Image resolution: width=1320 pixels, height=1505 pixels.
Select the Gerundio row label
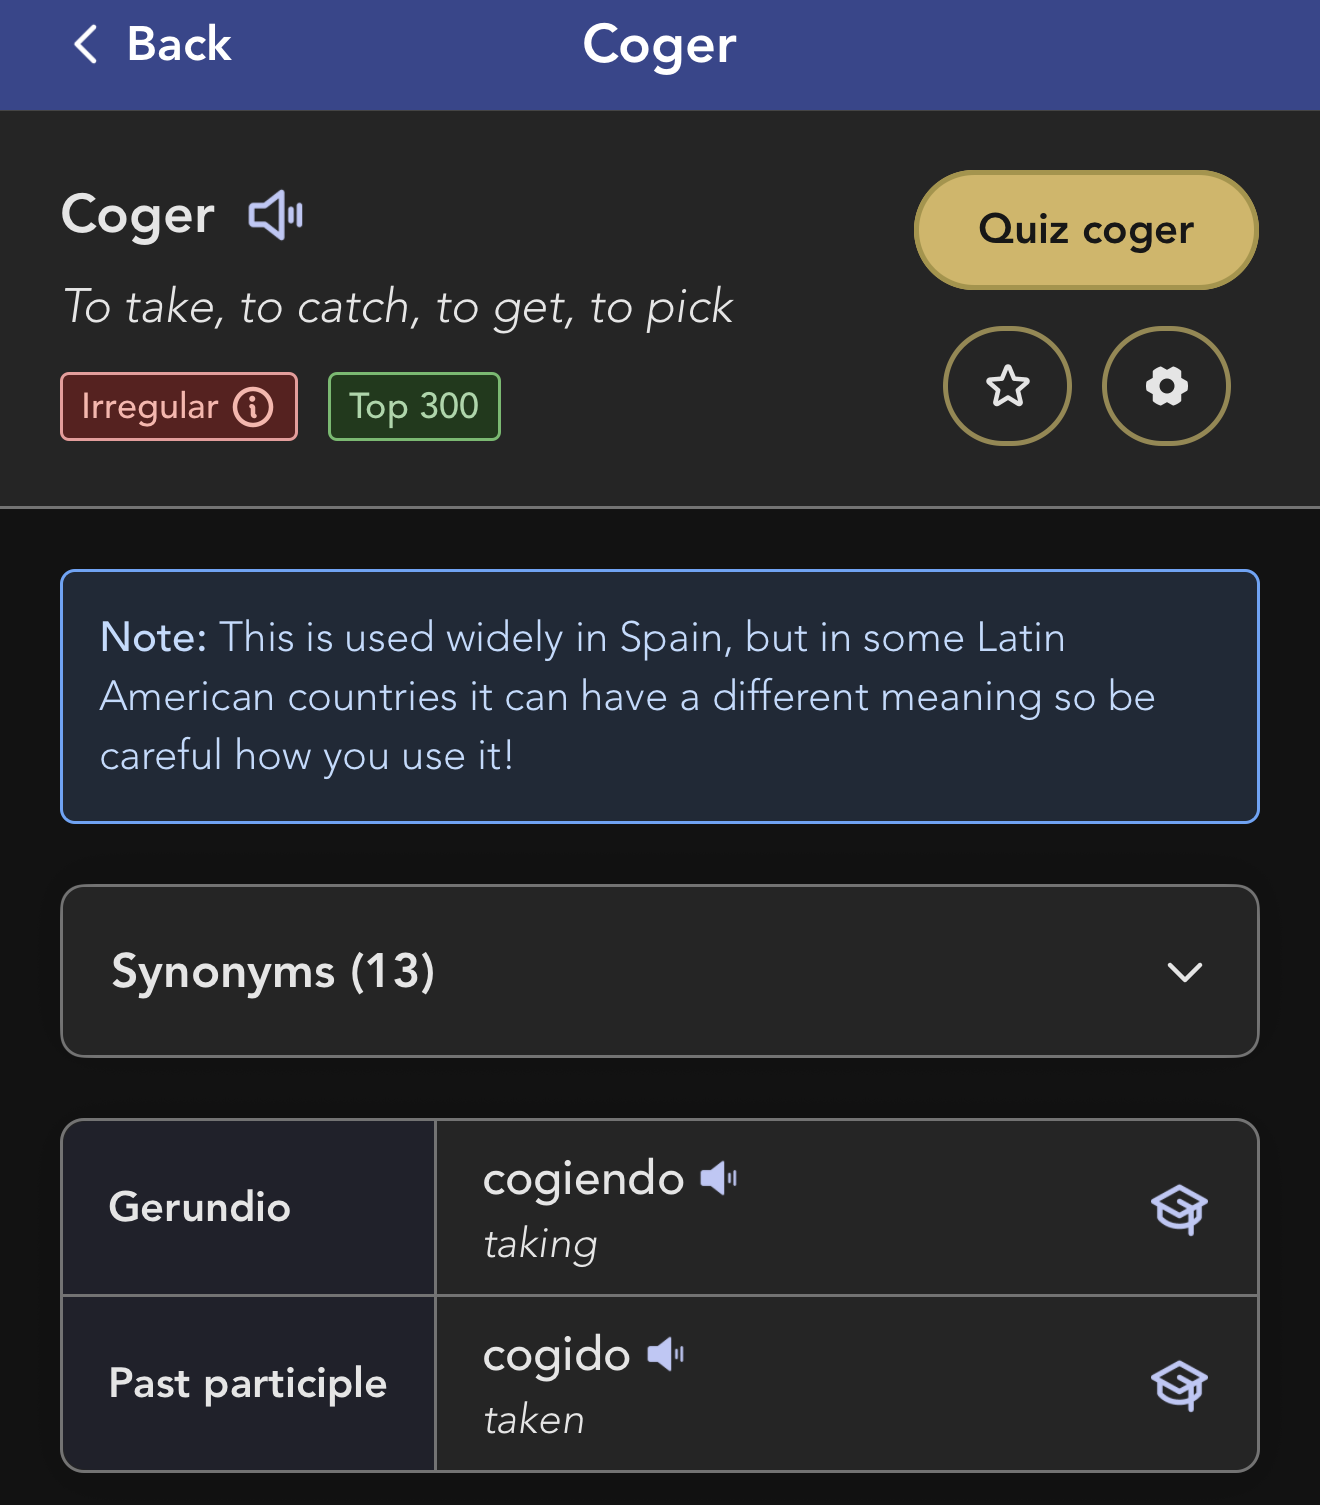[x=200, y=1207]
